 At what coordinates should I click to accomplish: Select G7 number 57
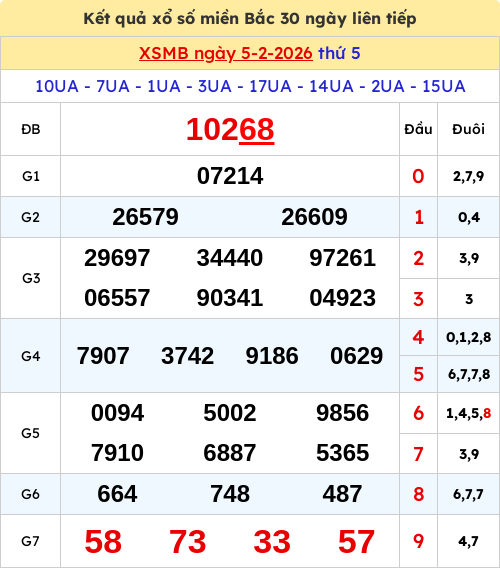coord(357,542)
